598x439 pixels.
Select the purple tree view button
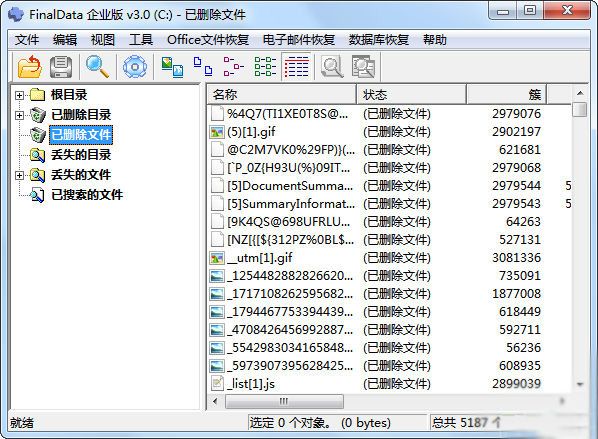click(x=233, y=66)
